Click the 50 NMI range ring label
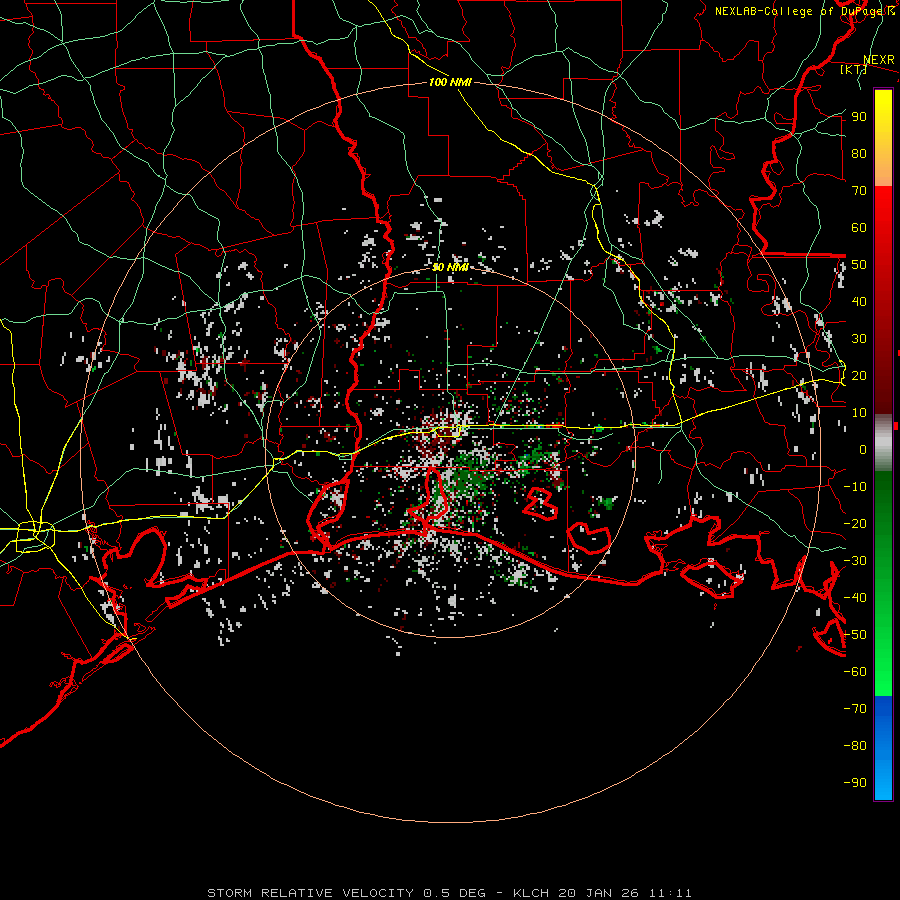Image resolution: width=900 pixels, height=900 pixels. 450,267
